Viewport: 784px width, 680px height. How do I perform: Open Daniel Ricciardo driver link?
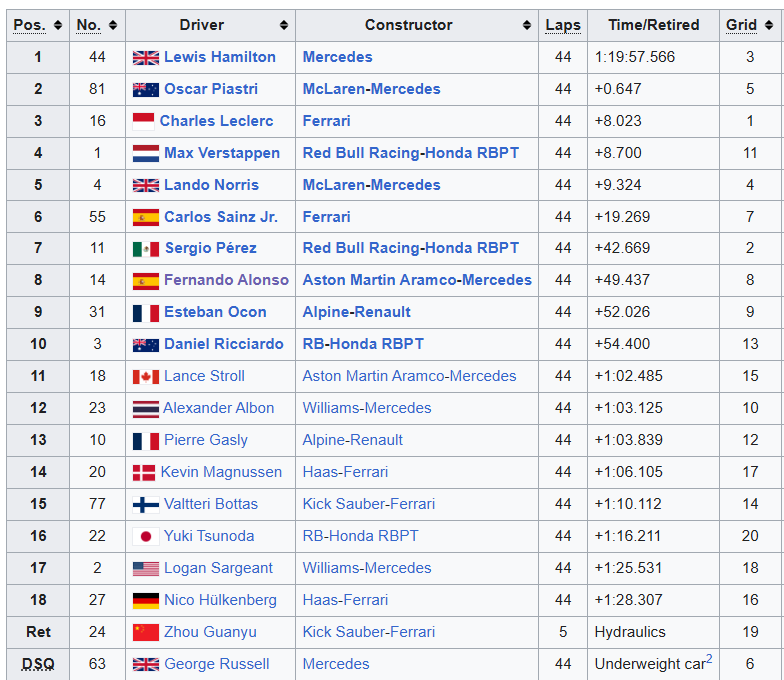point(224,344)
